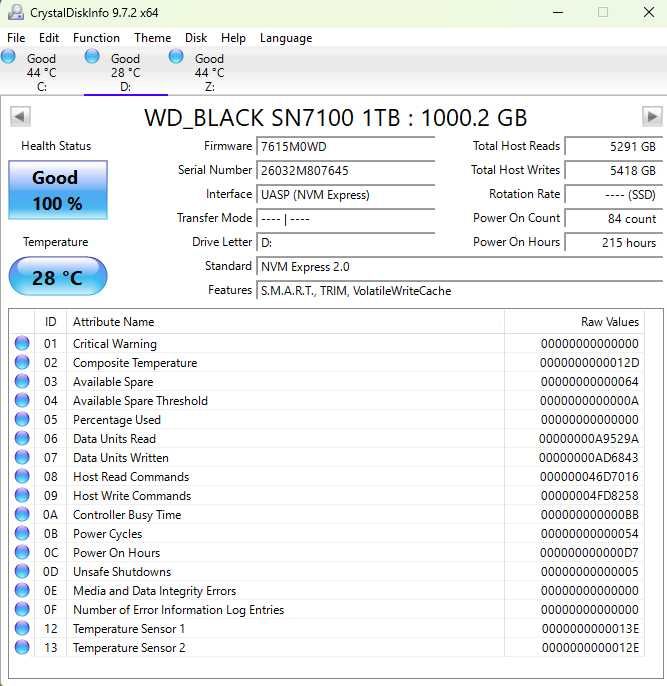Click status orb for Available Spare Threshold row
This screenshot has width=667, height=686.
(22, 400)
